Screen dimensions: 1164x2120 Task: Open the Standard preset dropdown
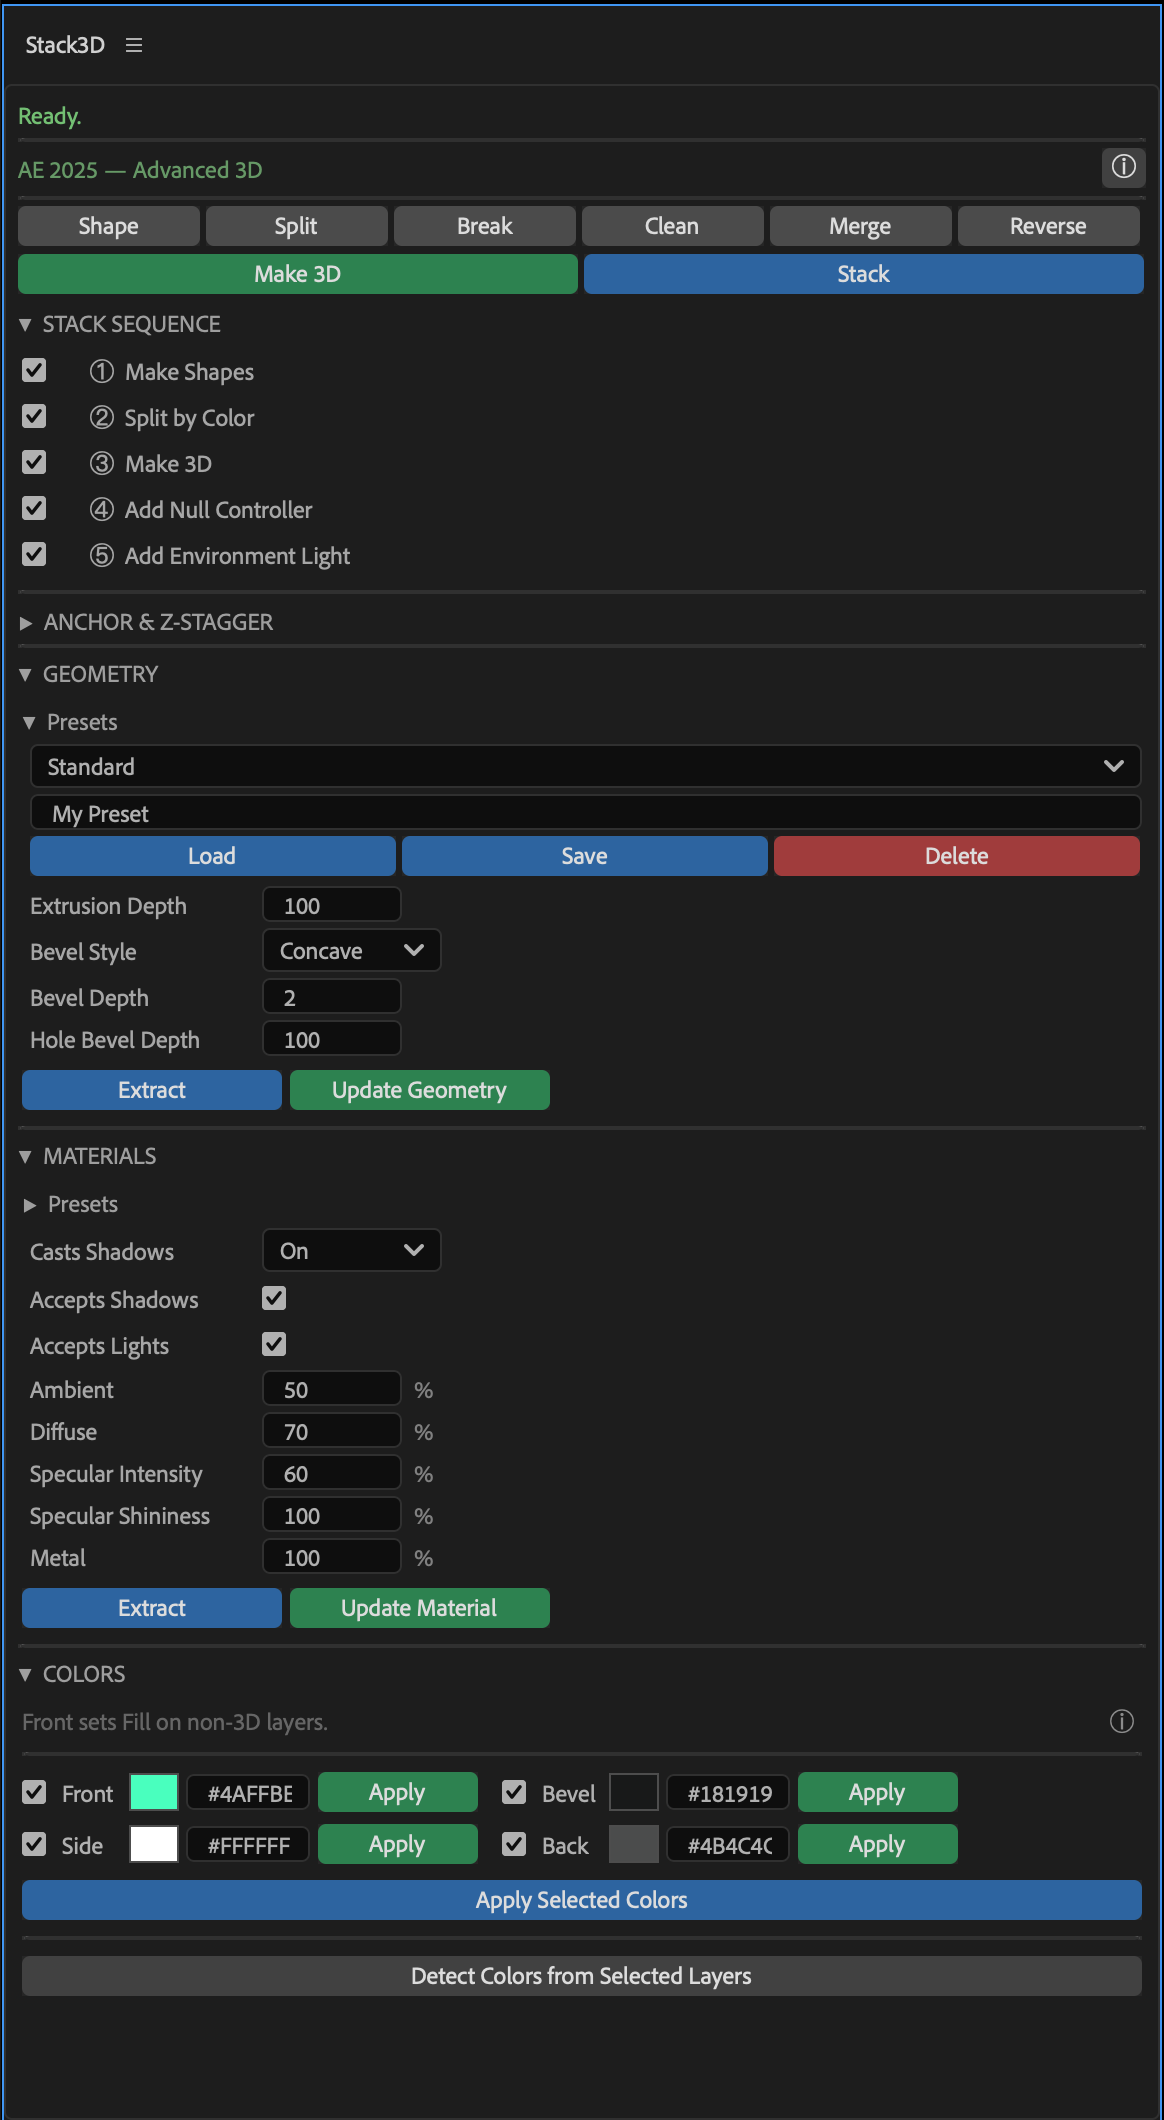pos(585,767)
